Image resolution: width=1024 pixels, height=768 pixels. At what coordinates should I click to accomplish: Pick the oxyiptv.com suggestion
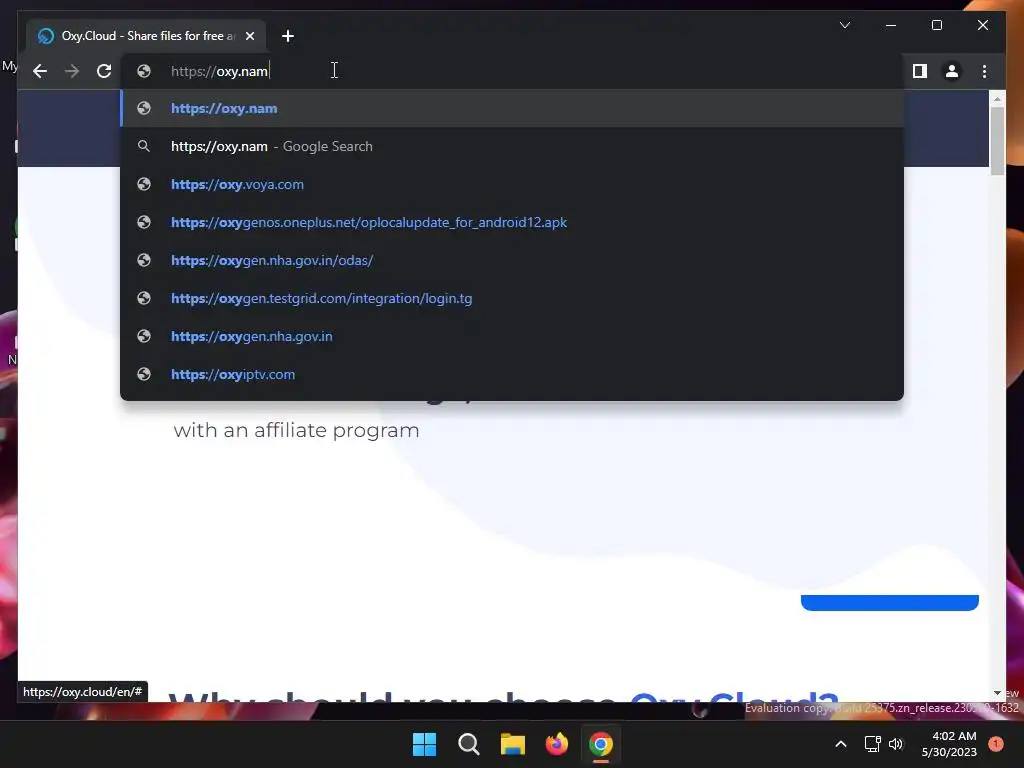tap(512, 374)
